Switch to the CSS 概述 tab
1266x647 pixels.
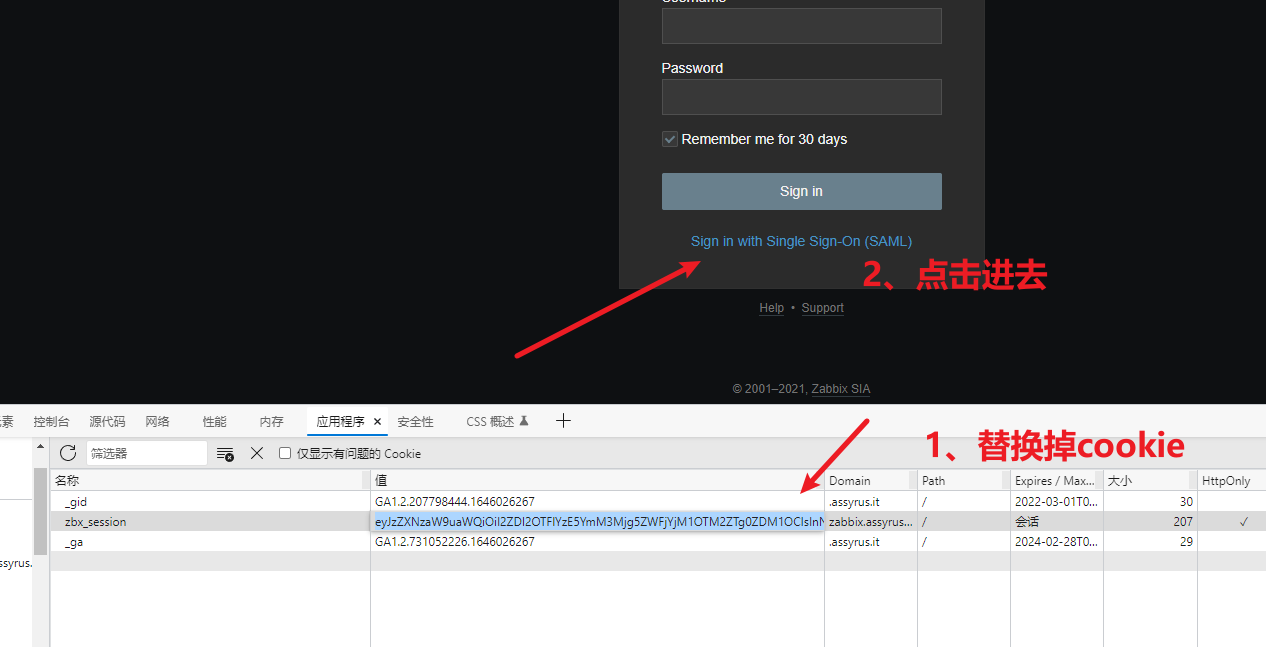click(x=497, y=422)
